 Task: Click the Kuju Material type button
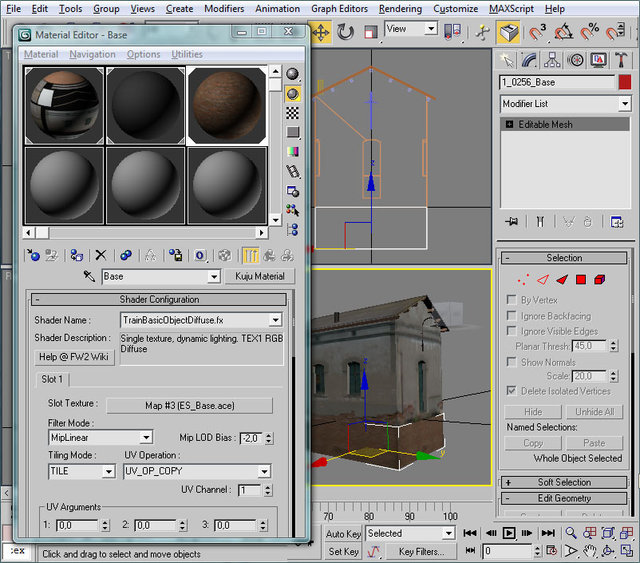click(260, 276)
